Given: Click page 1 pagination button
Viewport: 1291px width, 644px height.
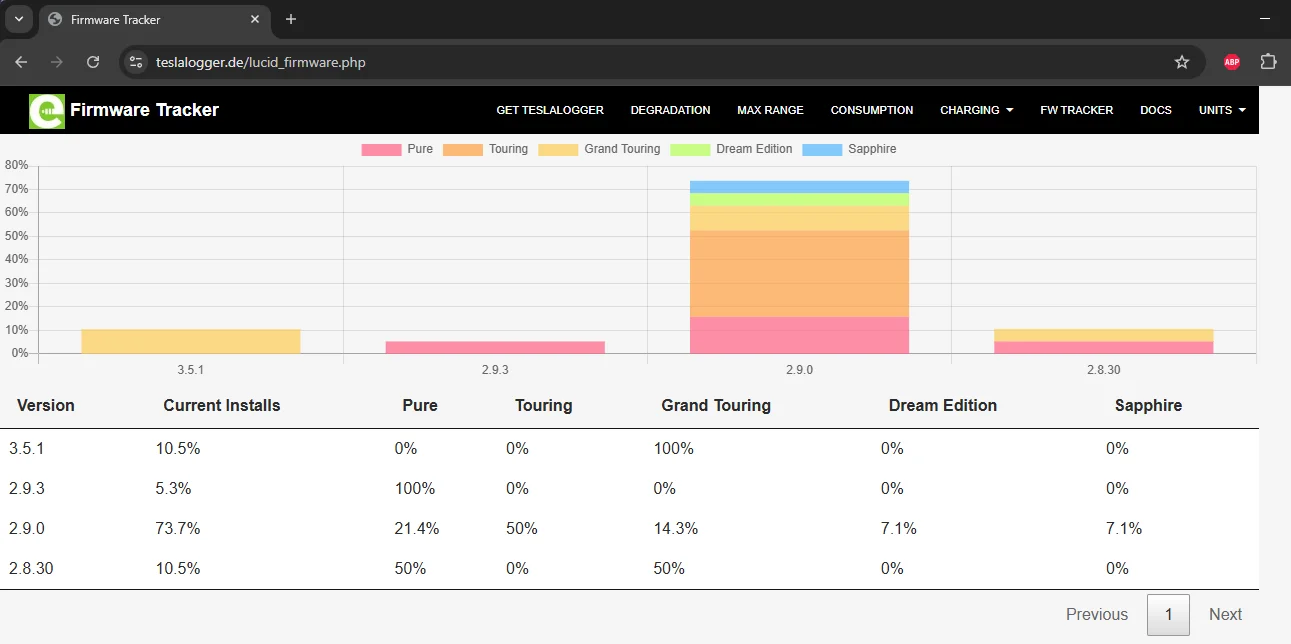Looking at the screenshot, I should click(1168, 615).
